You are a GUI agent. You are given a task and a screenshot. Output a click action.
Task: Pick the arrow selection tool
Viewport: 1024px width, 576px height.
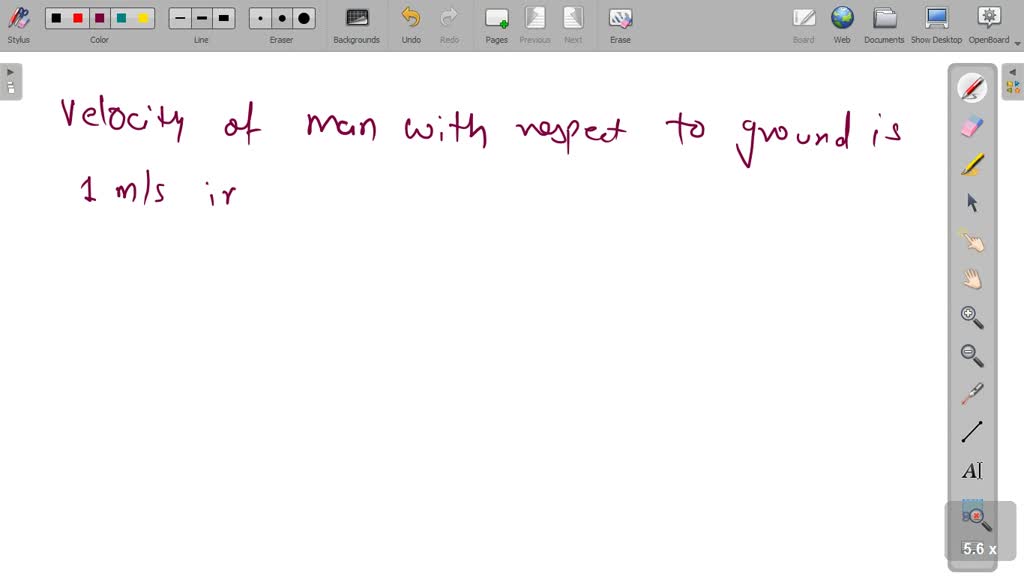(x=972, y=203)
